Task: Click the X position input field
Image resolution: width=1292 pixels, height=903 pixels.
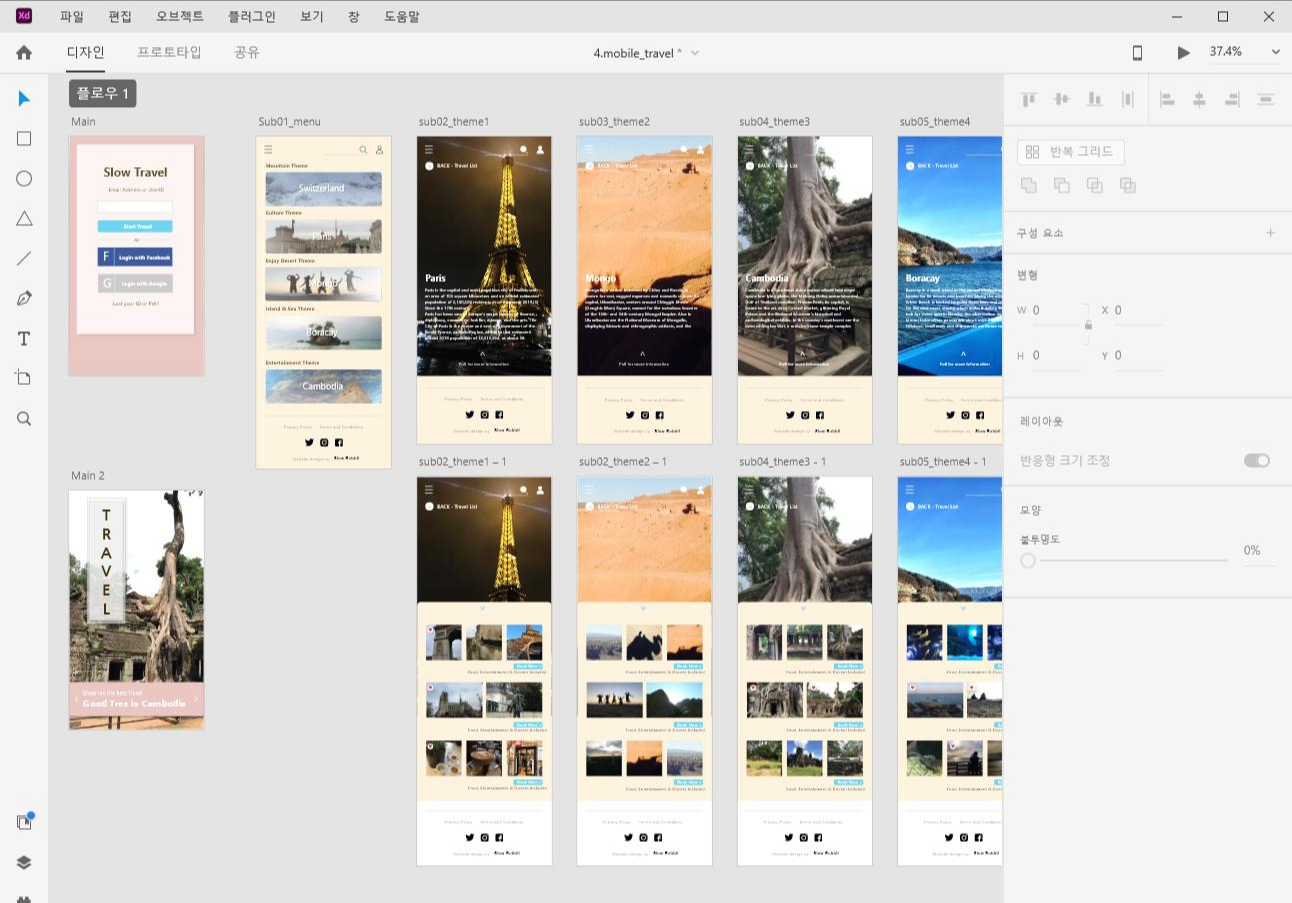Action: [x=1138, y=311]
